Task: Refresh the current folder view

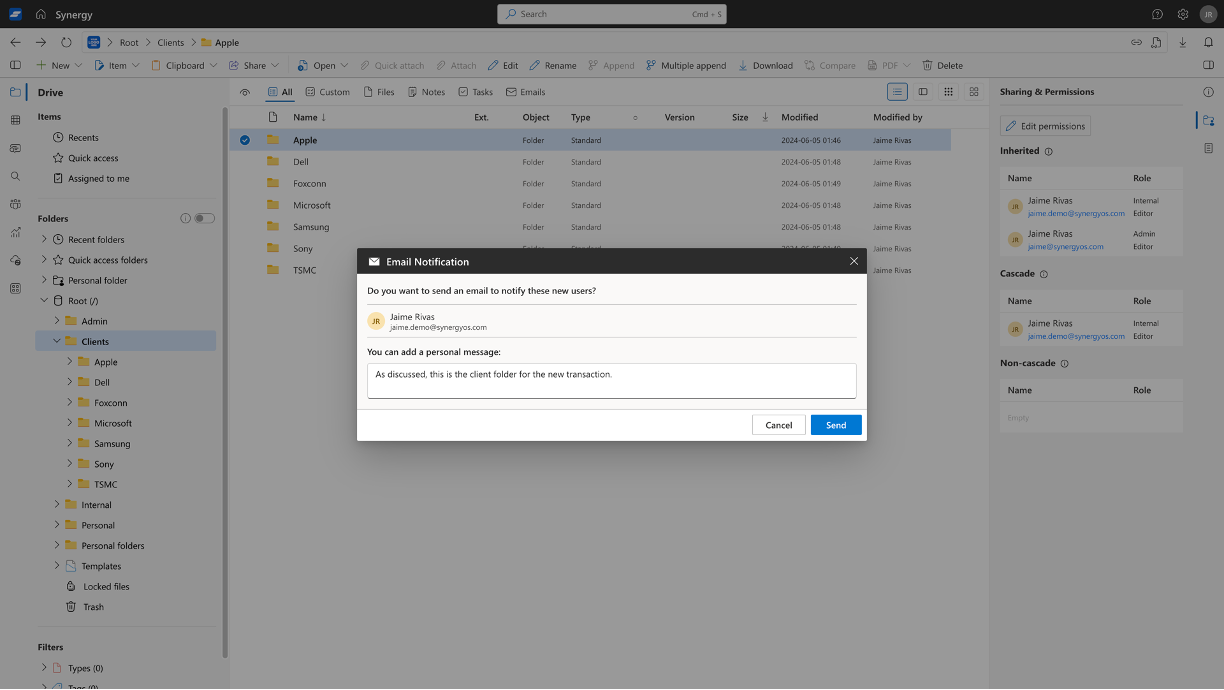Action: pos(66,42)
